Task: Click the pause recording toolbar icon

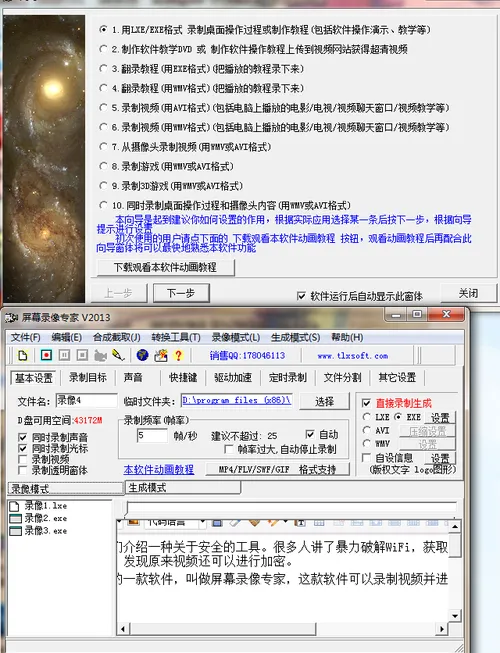Action: [64, 355]
